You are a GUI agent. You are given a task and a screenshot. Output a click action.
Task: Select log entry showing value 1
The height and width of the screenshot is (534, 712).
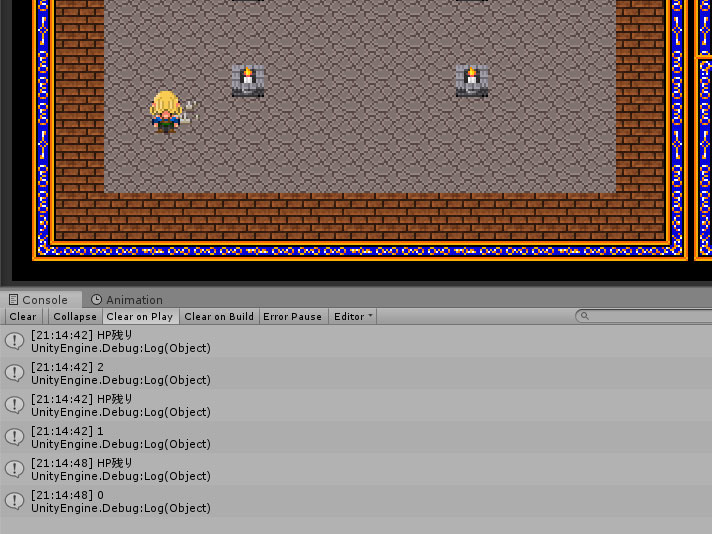[356, 437]
